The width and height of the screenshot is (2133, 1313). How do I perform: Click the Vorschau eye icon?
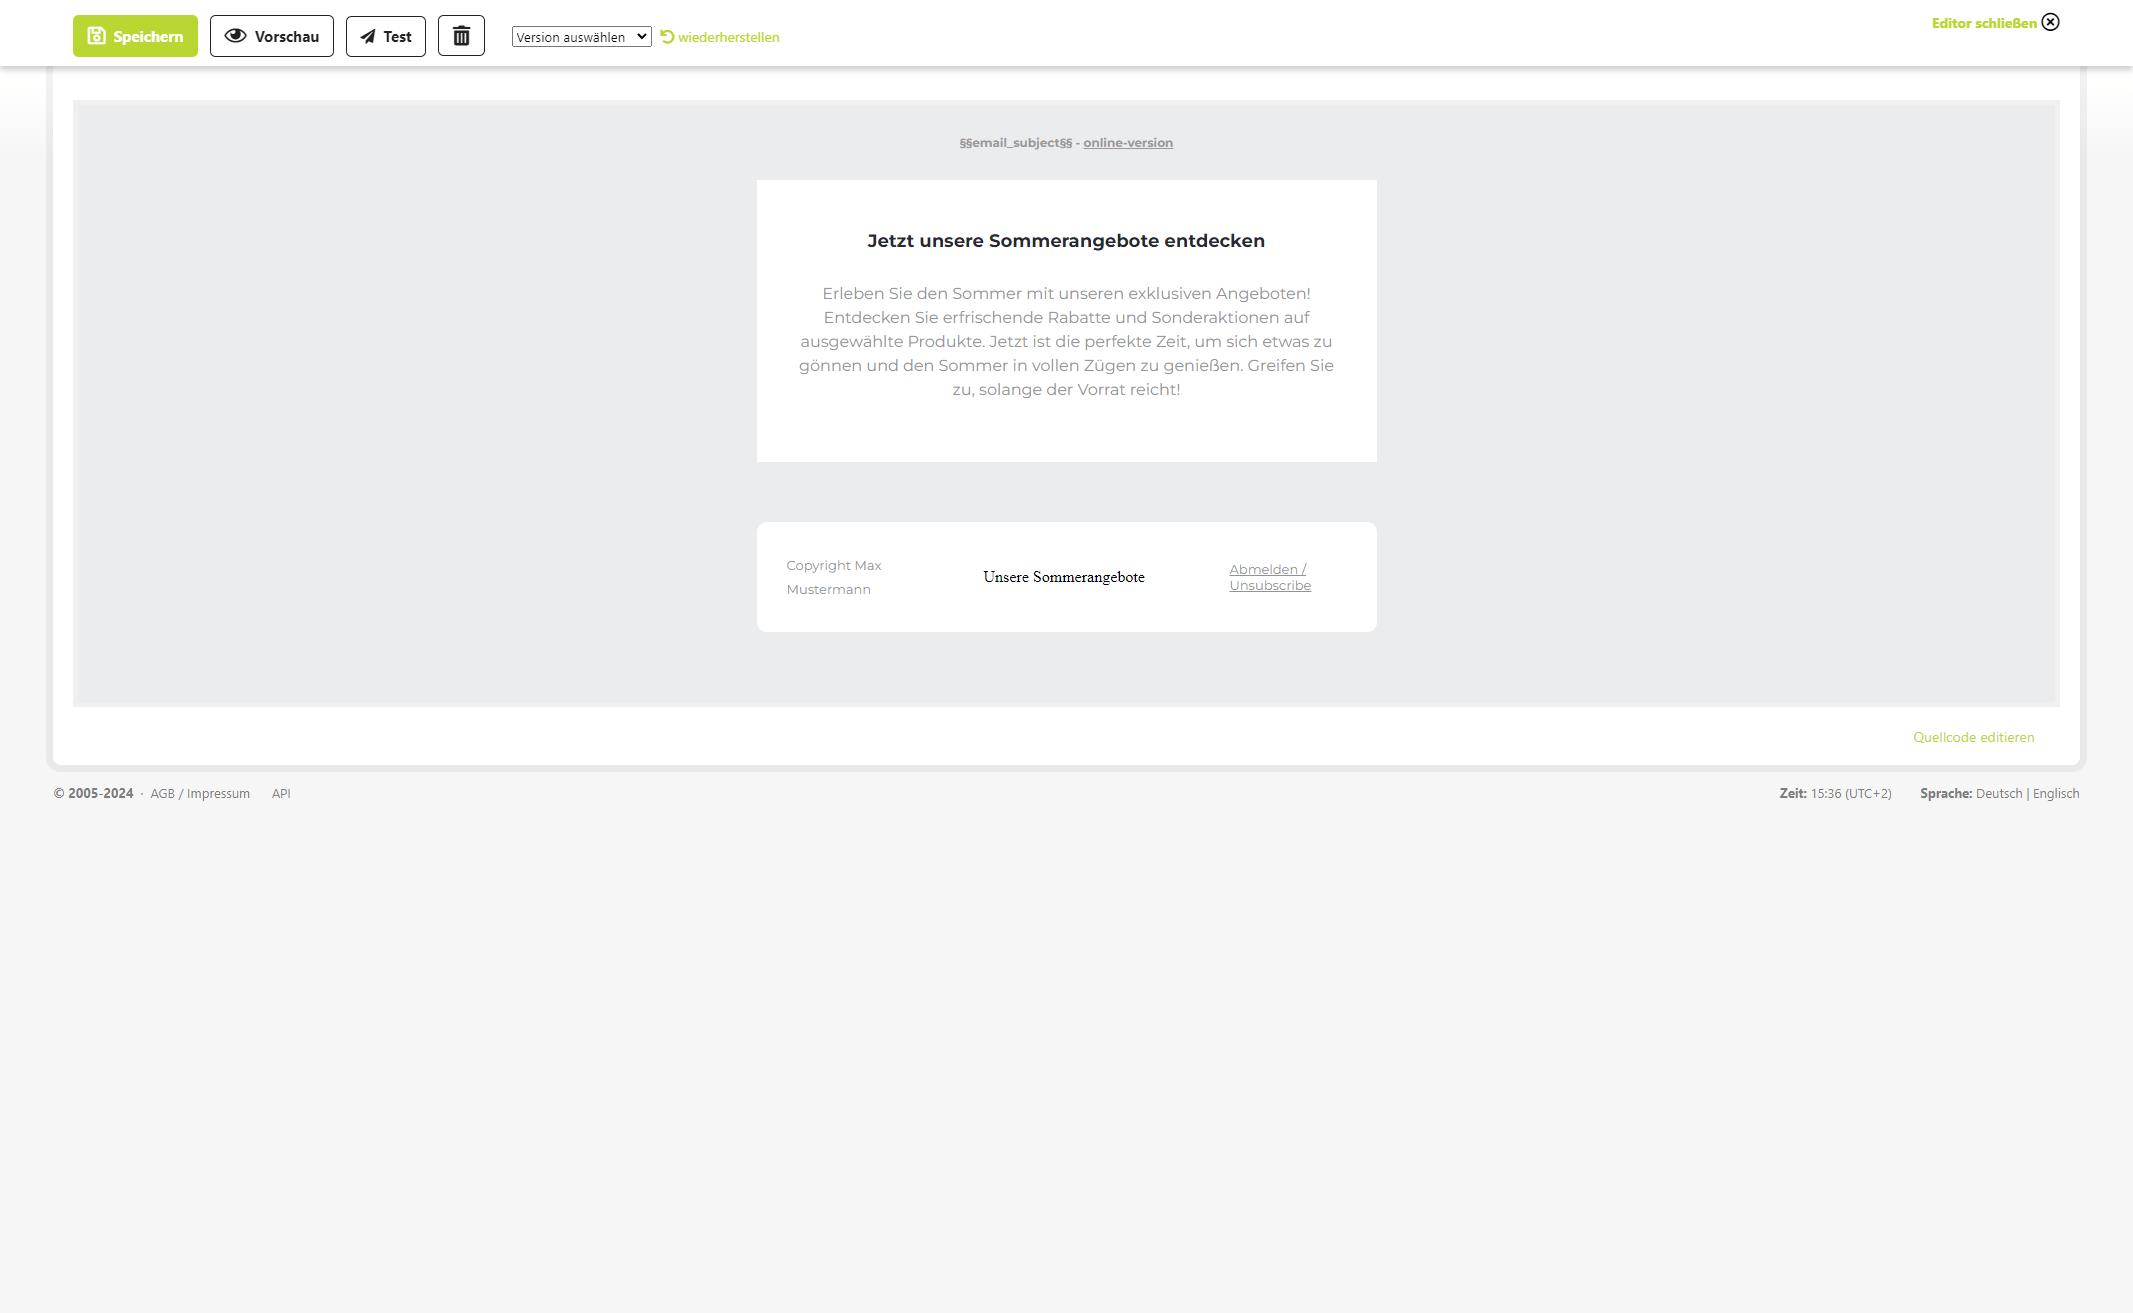[236, 36]
